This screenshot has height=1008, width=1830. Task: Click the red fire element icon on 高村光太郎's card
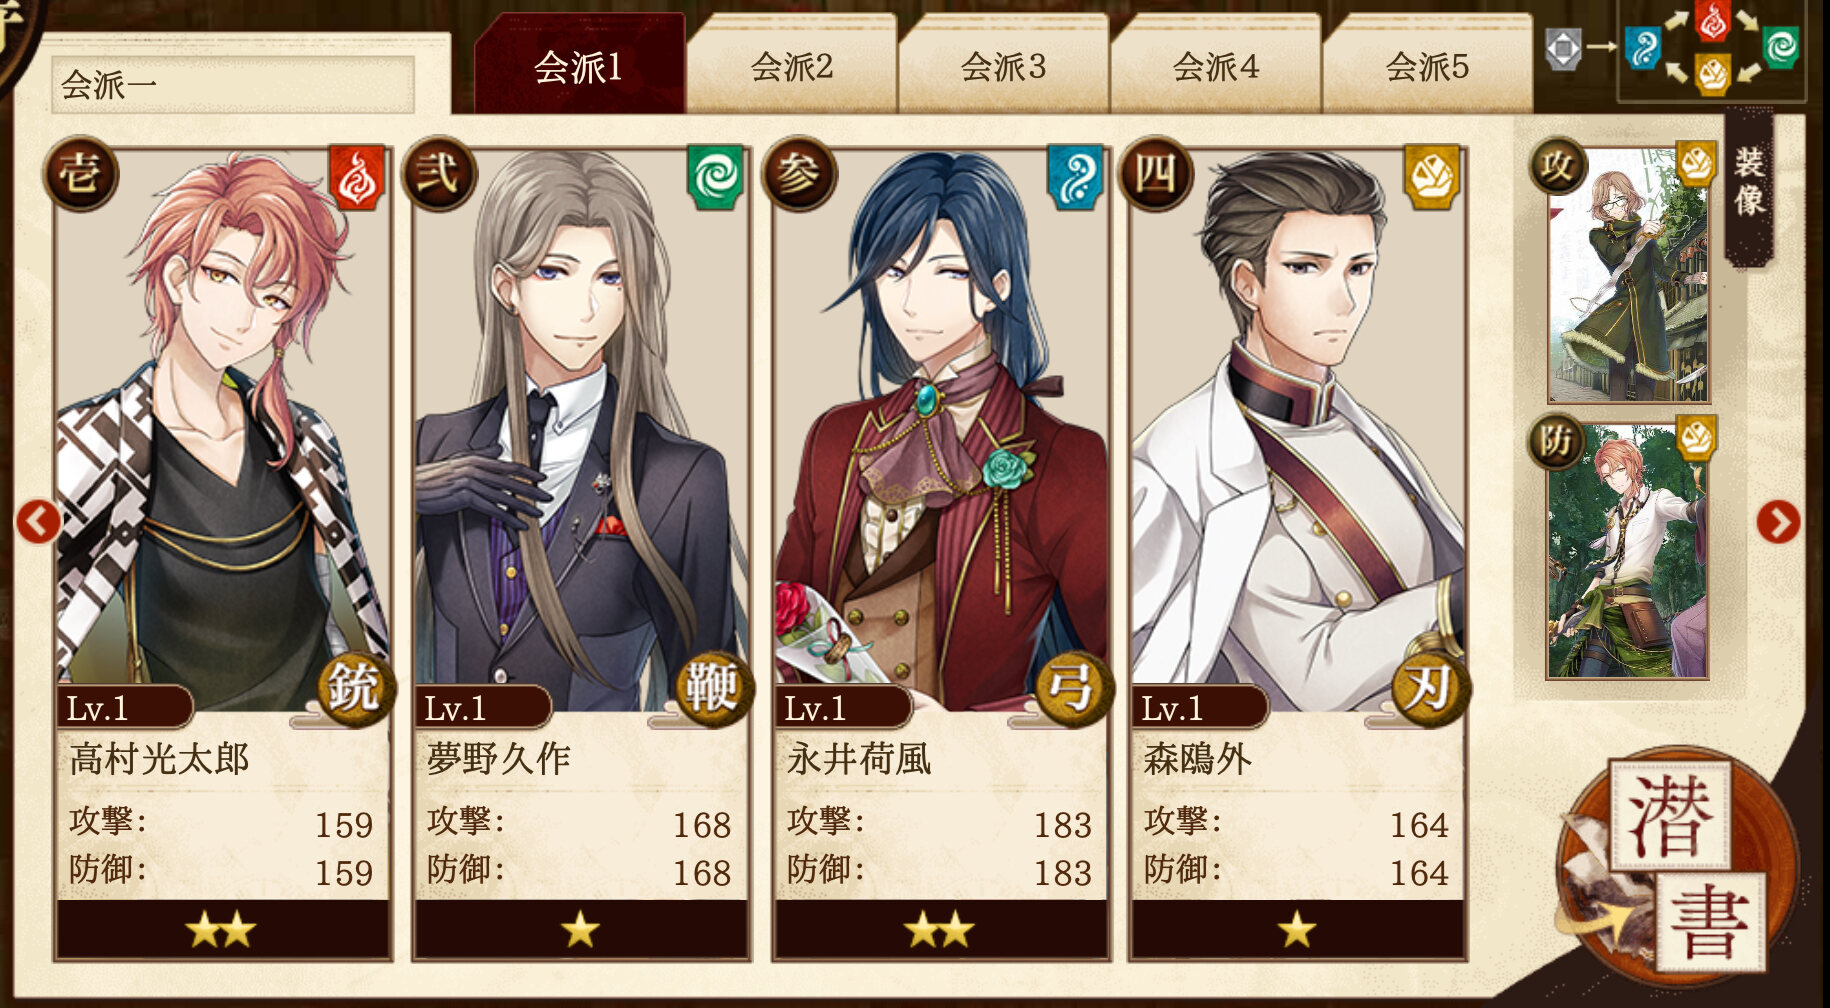point(356,178)
